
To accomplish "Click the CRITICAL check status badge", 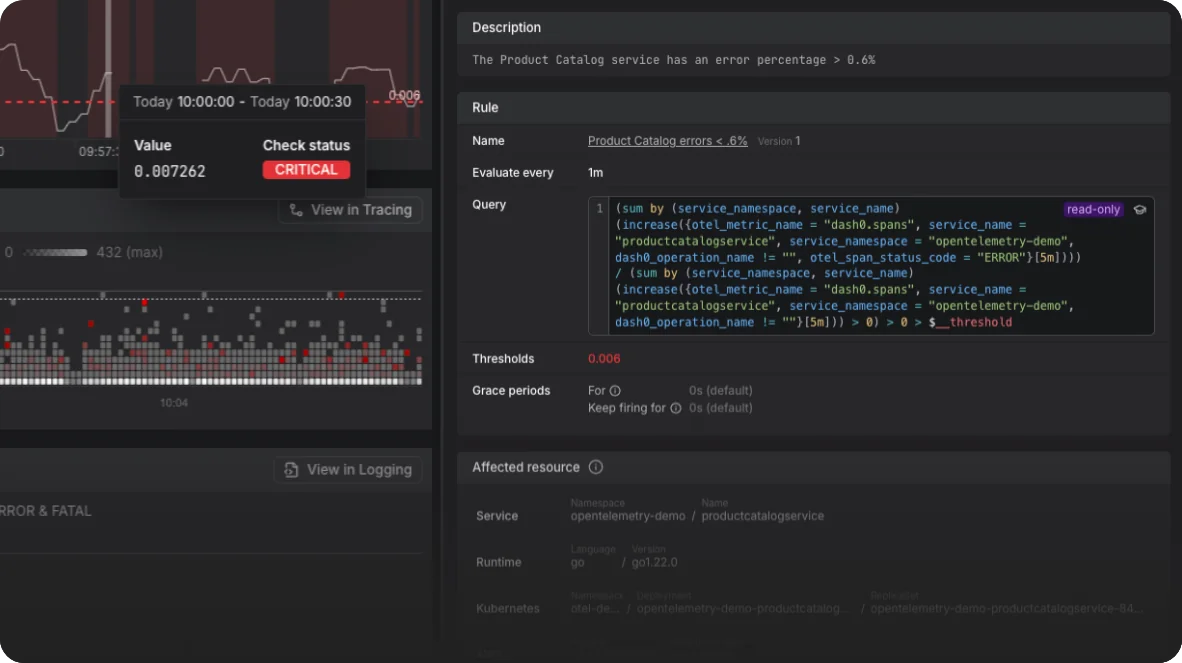I will click(x=306, y=170).
